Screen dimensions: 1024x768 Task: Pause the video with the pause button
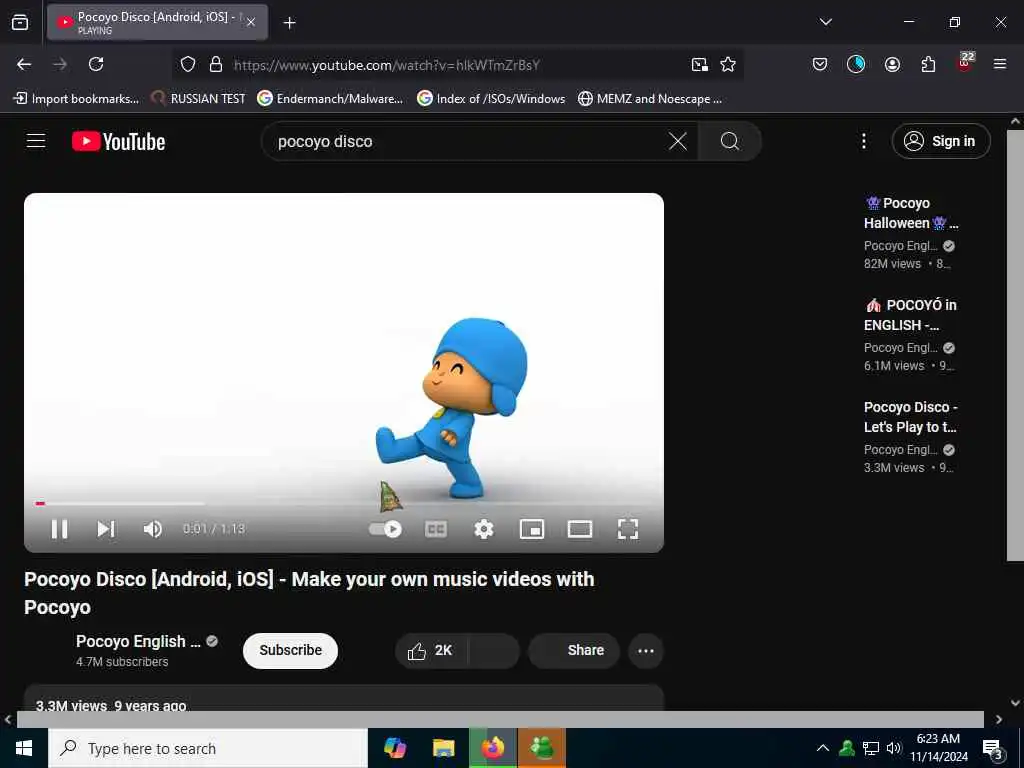click(59, 529)
